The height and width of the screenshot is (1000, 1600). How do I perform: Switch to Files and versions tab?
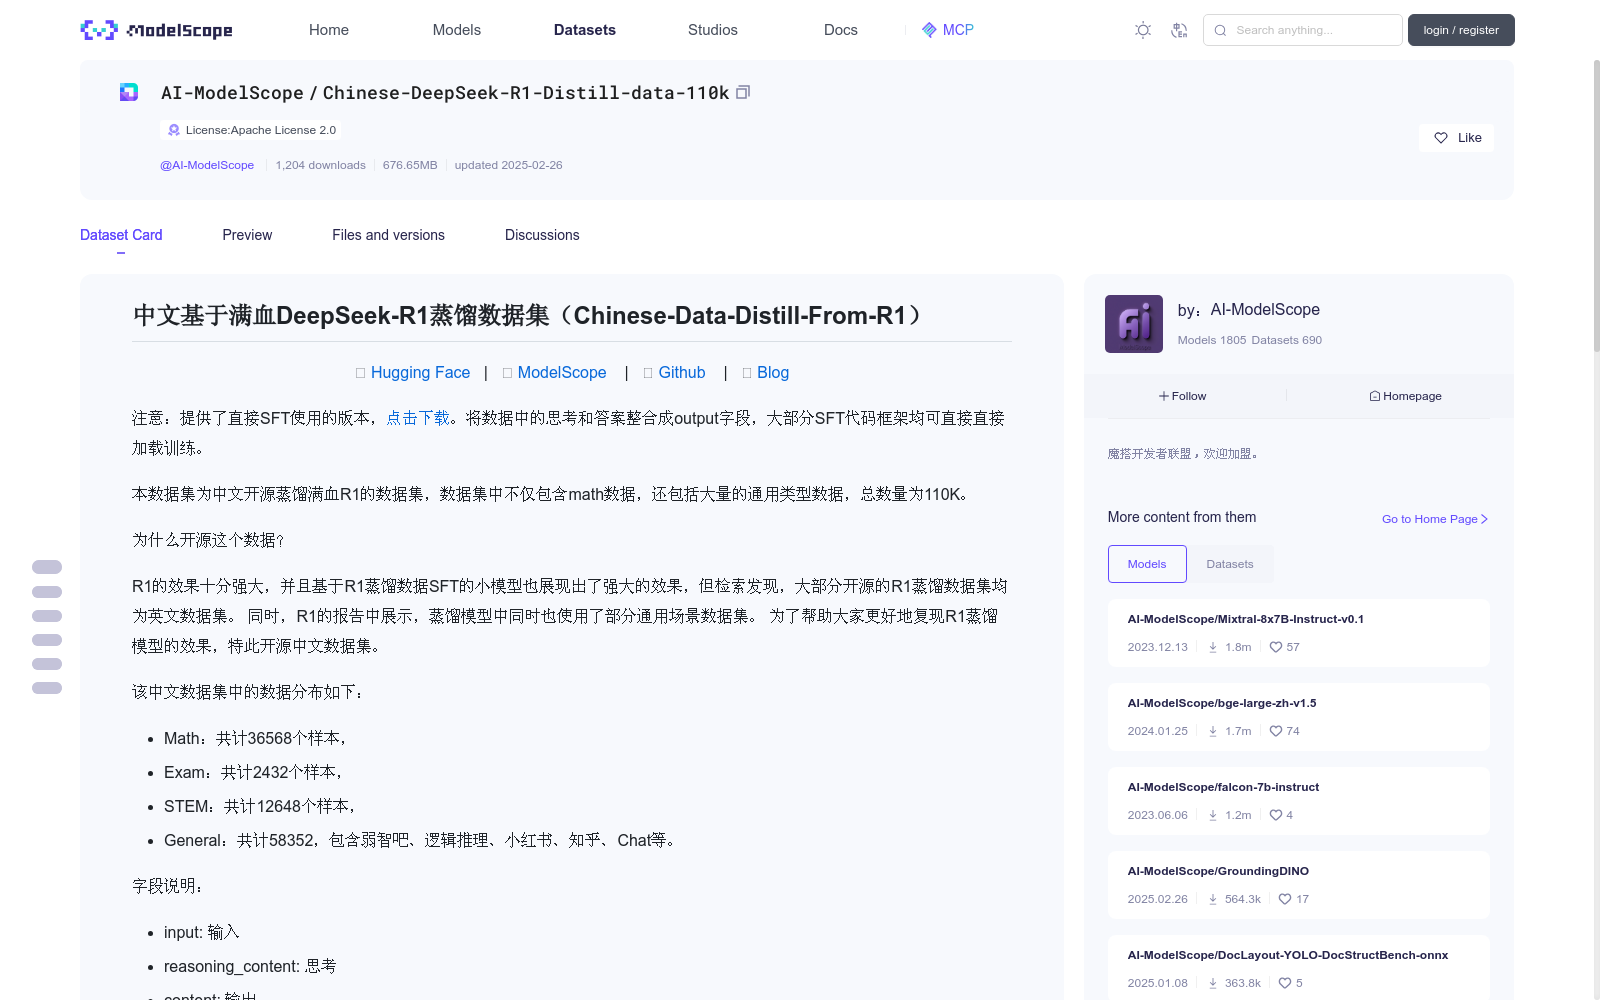(x=388, y=235)
